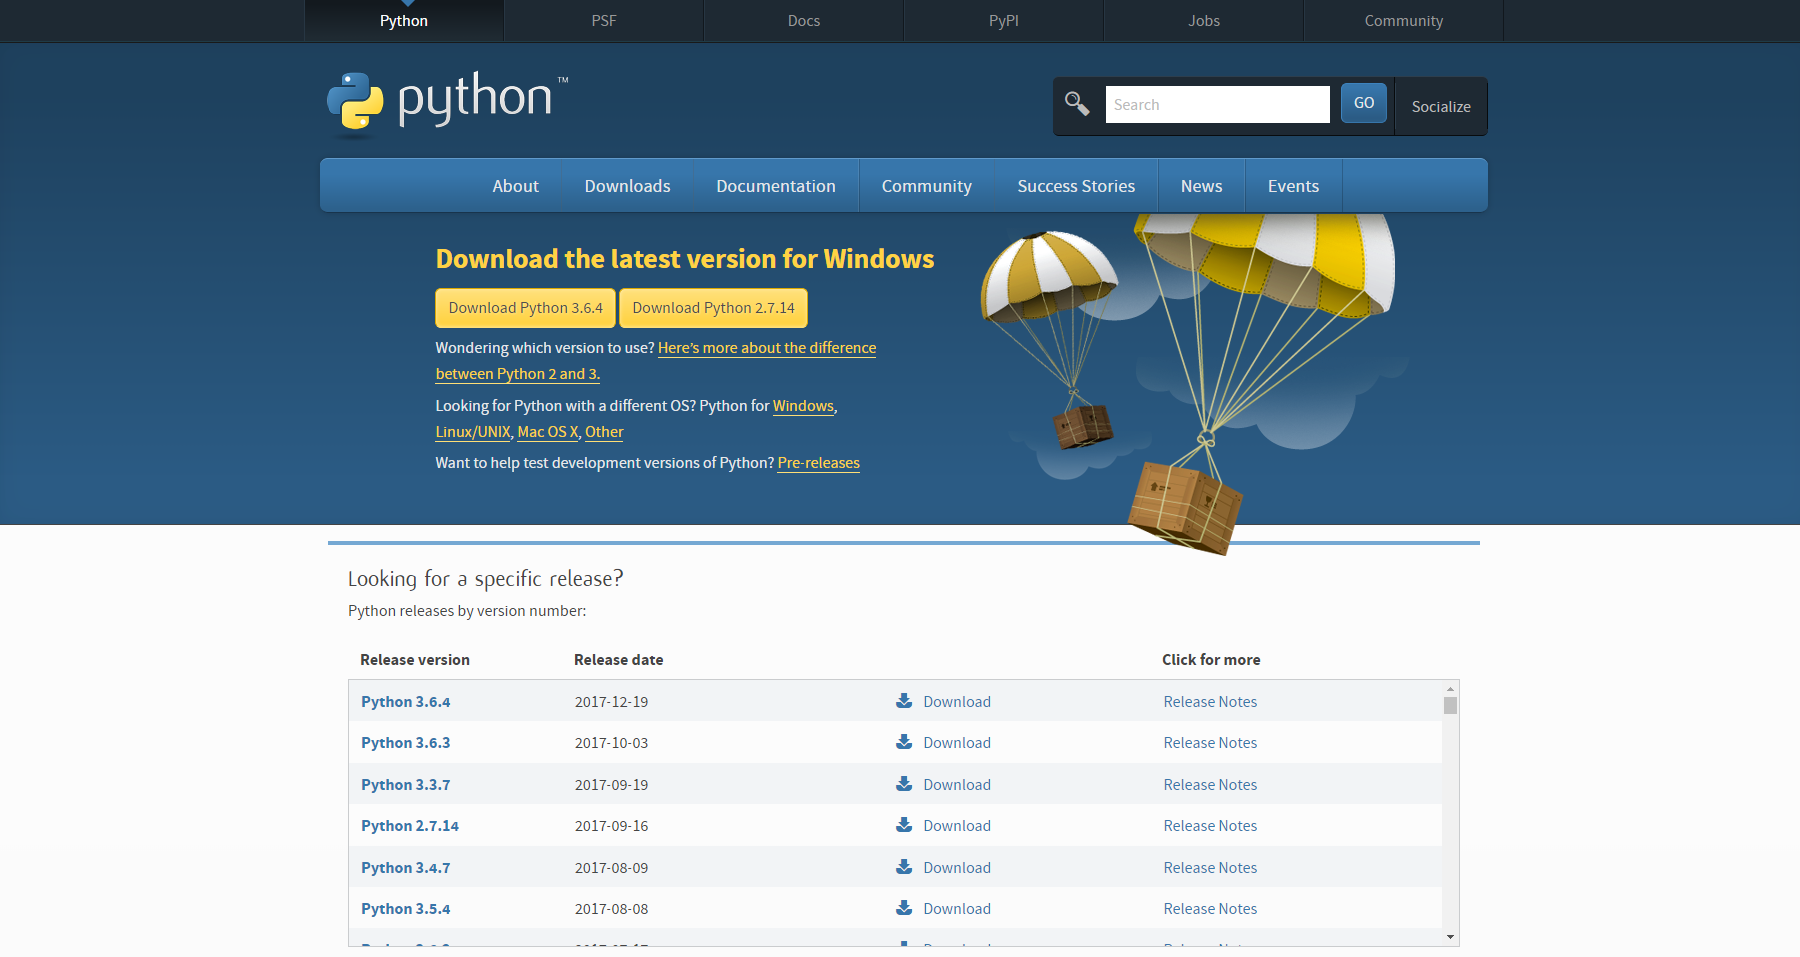Open Release Notes for Python 2.7.14

coord(1210,826)
